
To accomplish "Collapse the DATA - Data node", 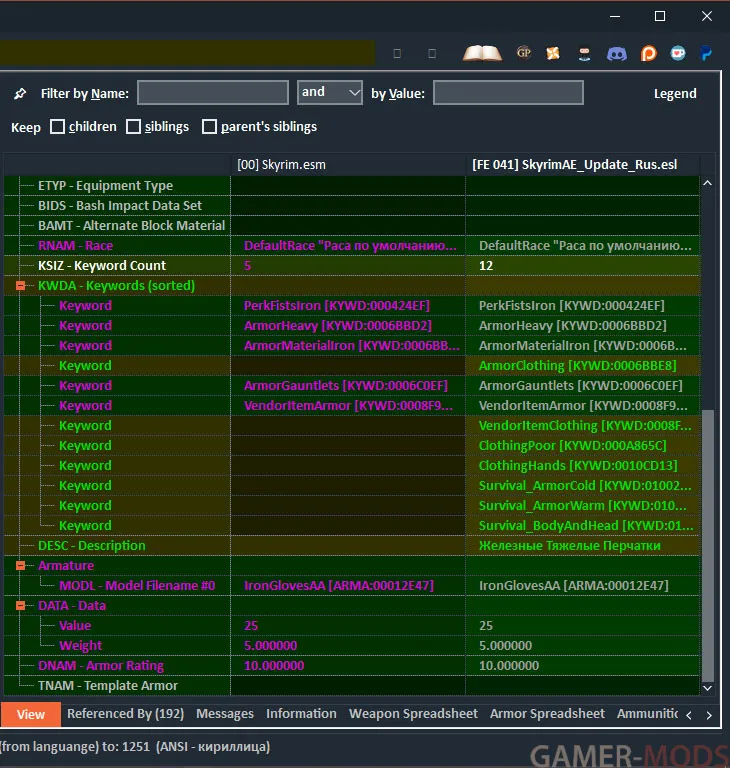I will pos(20,606).
